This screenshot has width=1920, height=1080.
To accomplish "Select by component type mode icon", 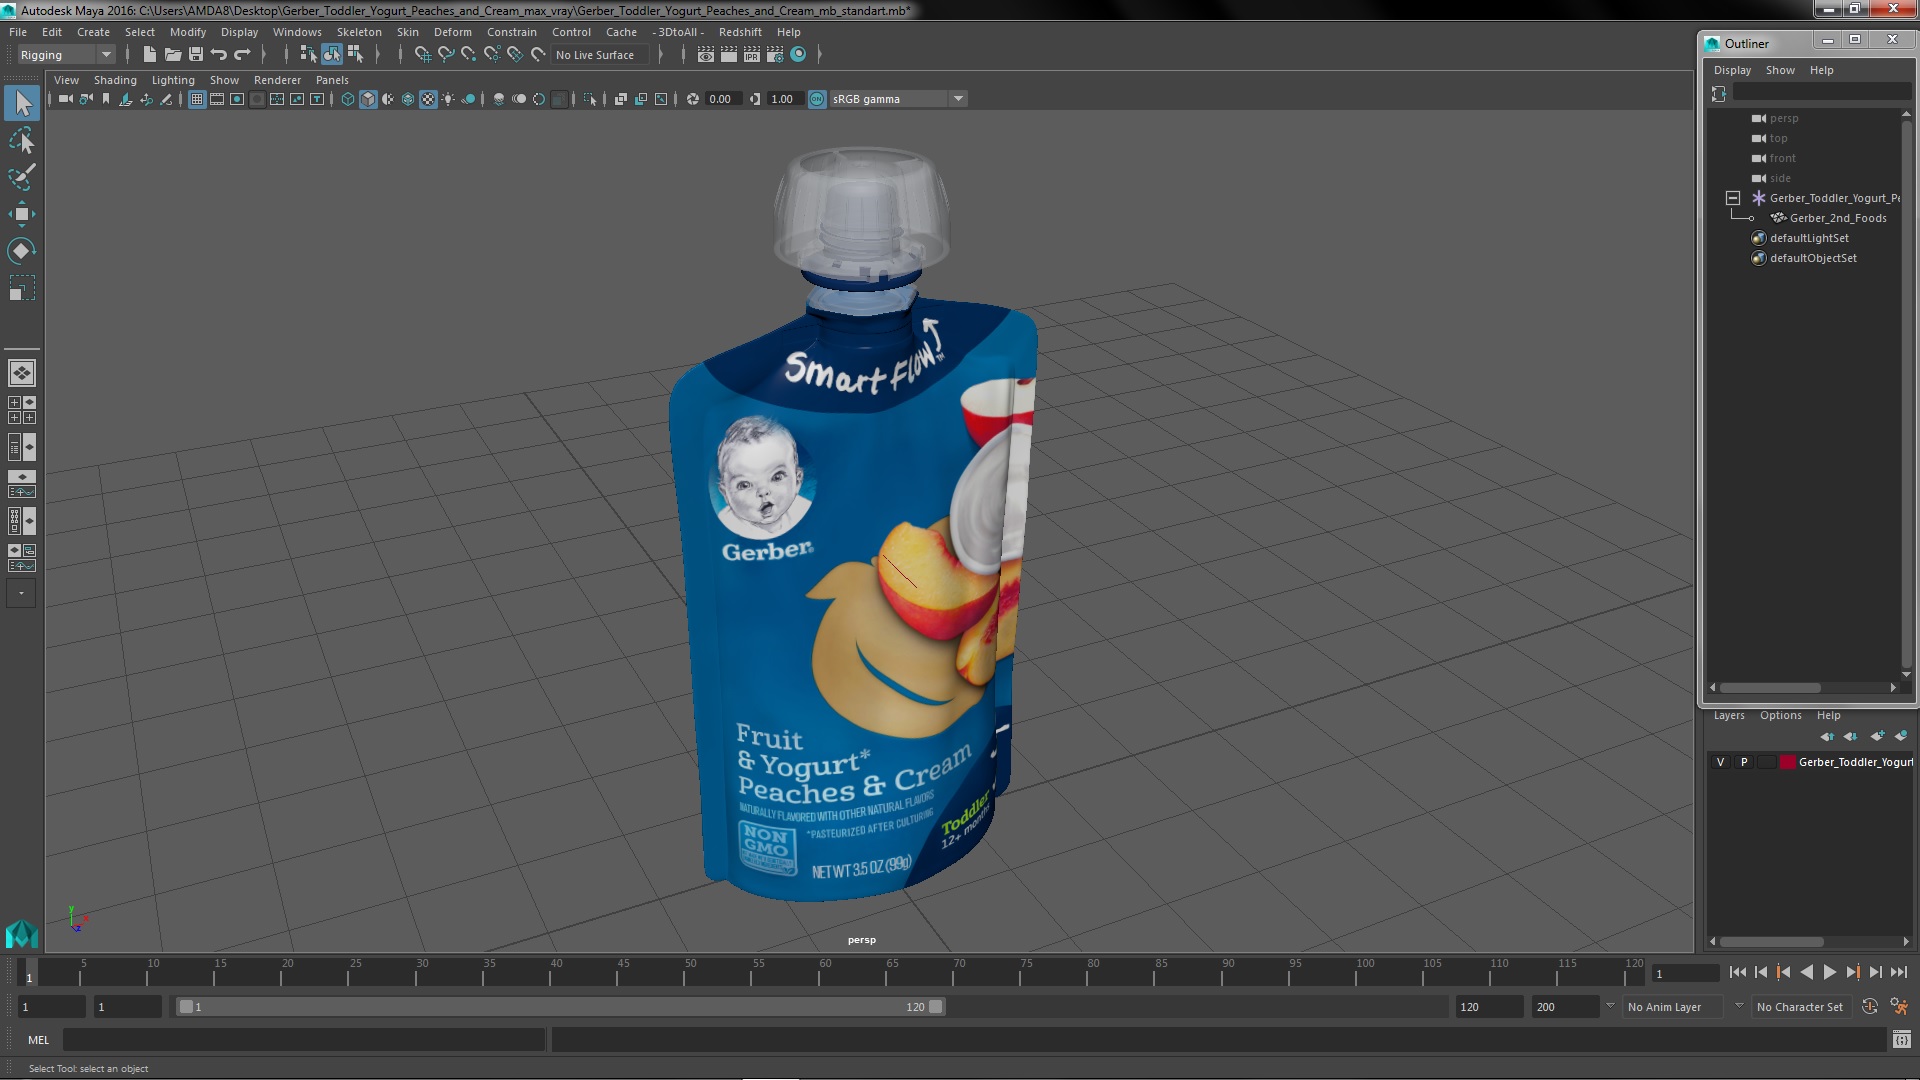I will coord(355,55).
